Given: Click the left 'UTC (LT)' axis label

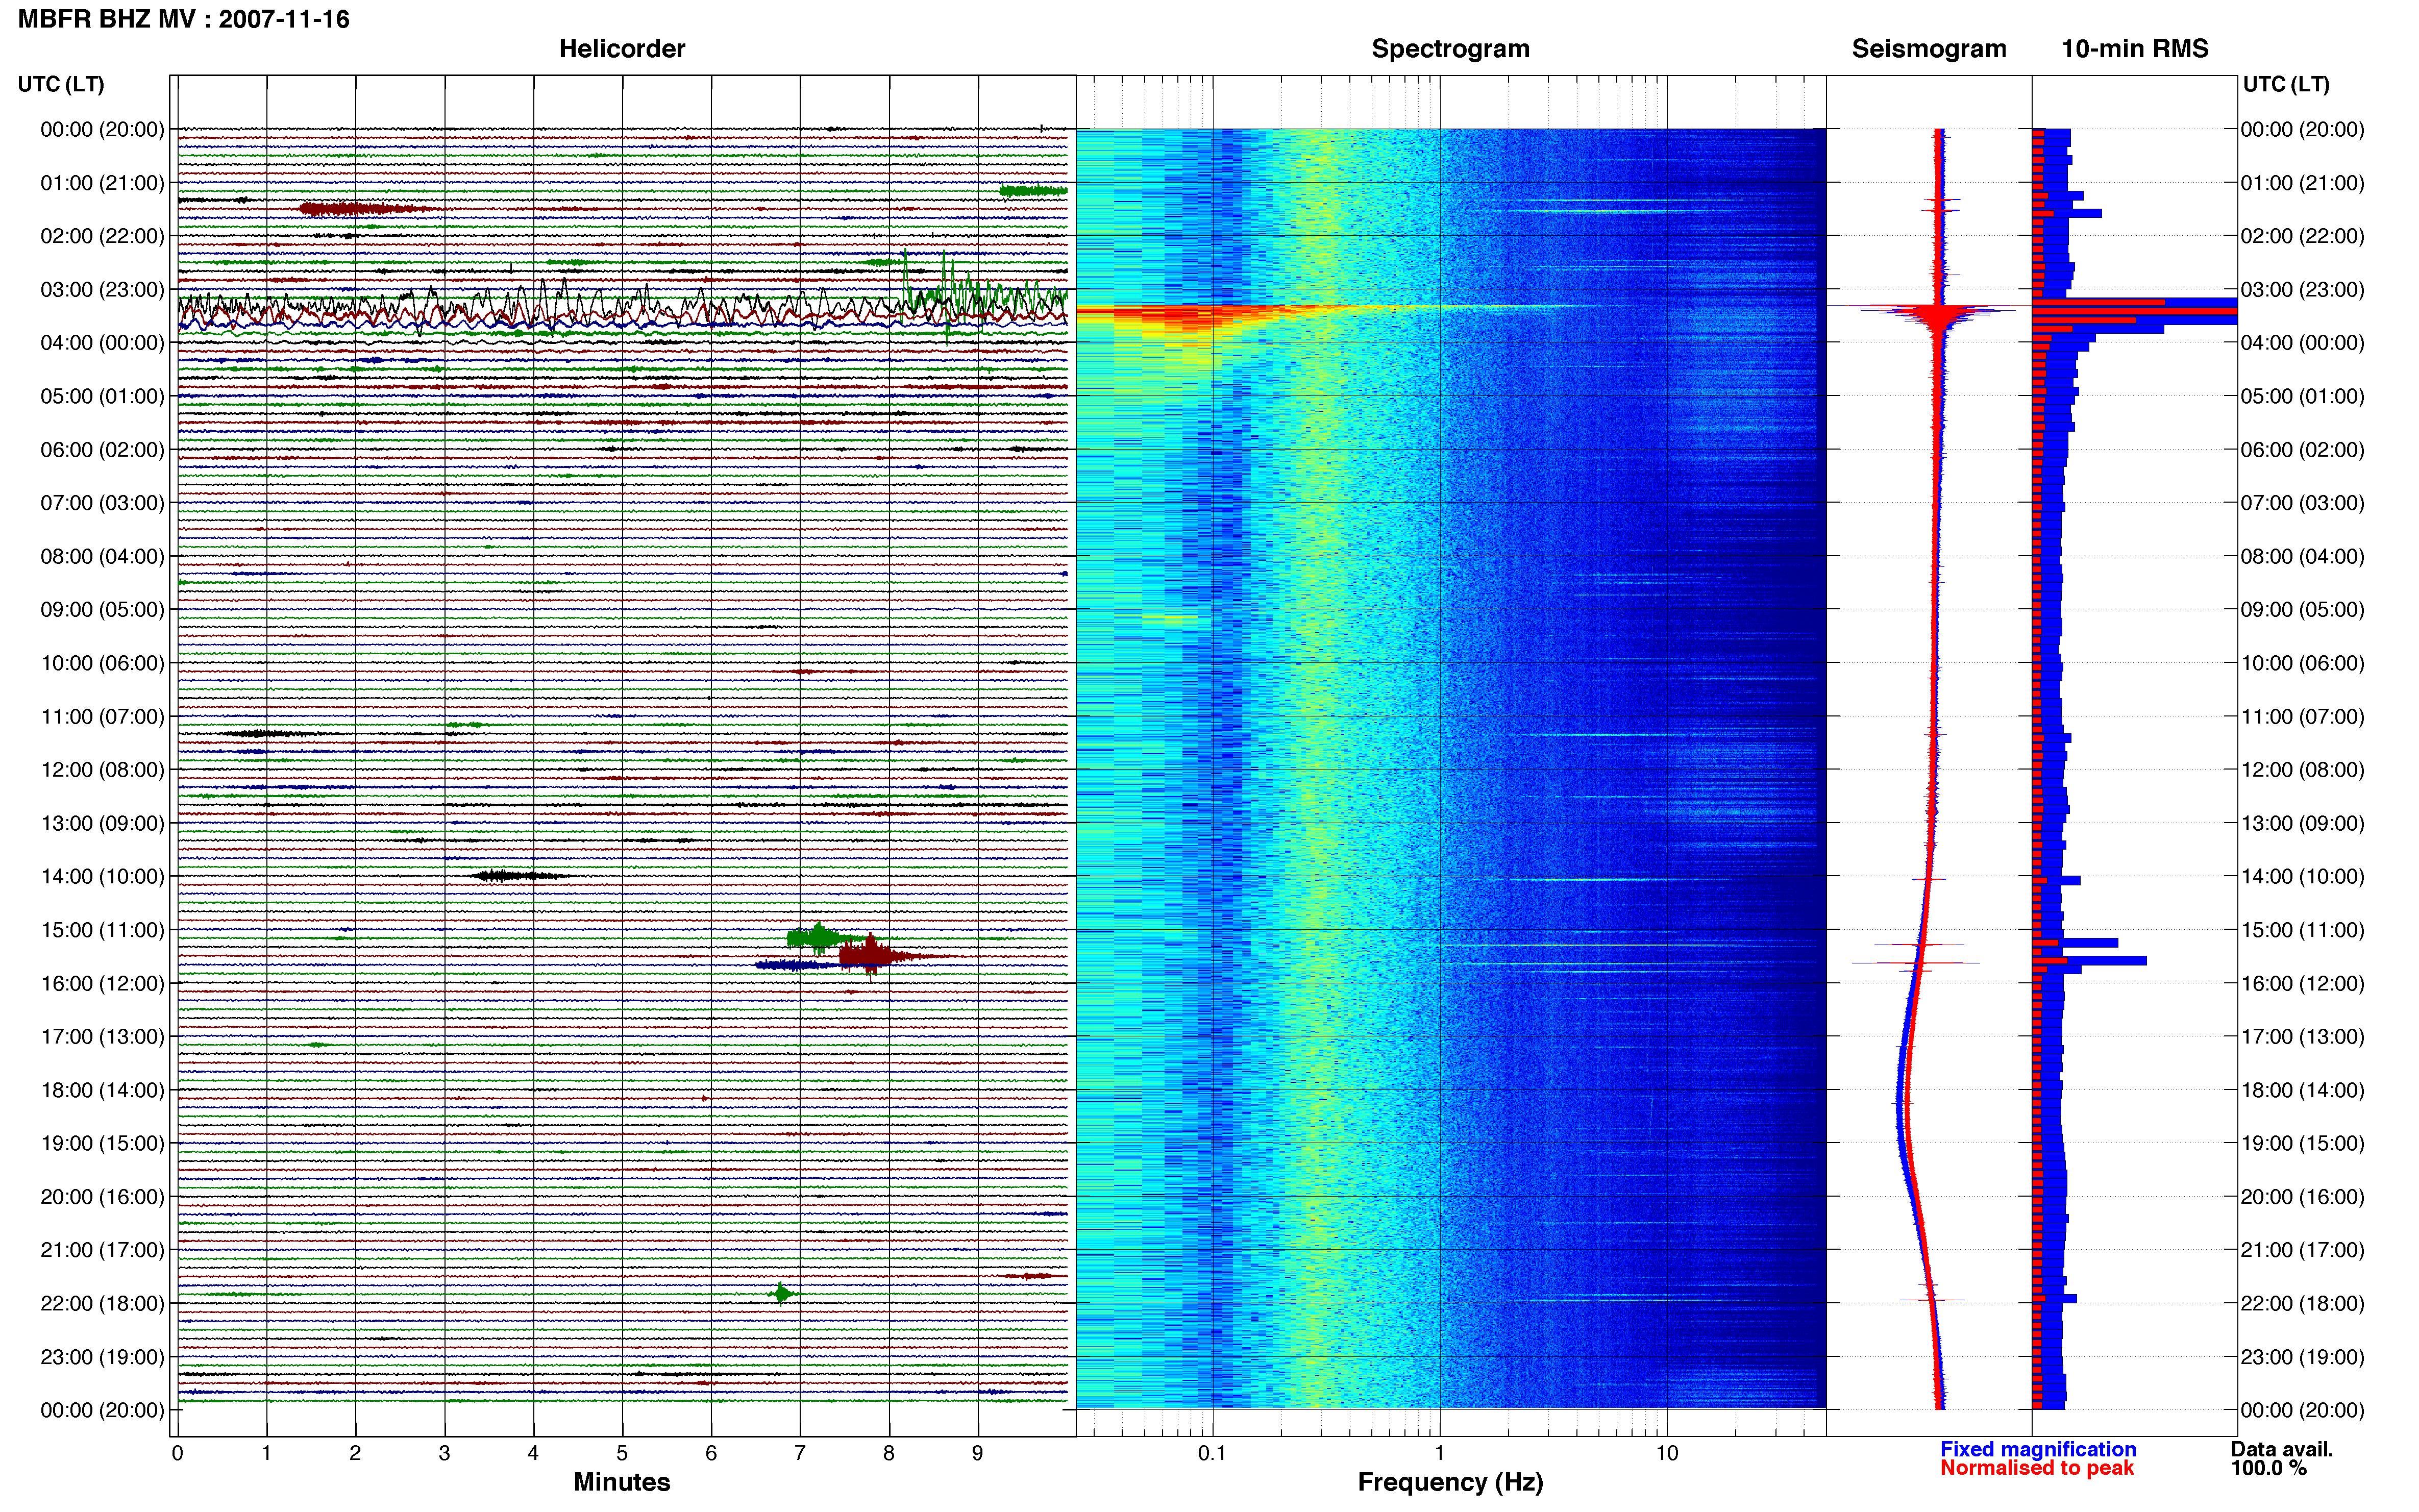Looking at the screenshot, I should coord(61,84).
